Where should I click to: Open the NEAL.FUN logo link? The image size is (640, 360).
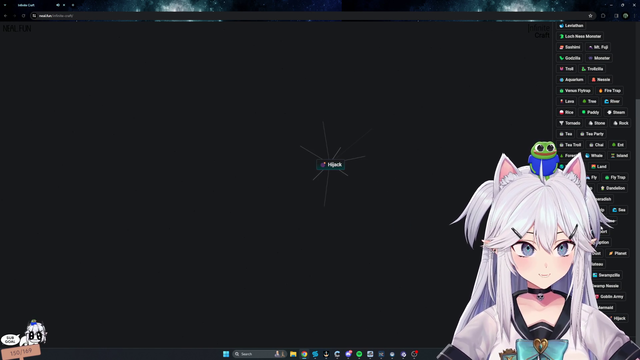[x=17, y=29]
